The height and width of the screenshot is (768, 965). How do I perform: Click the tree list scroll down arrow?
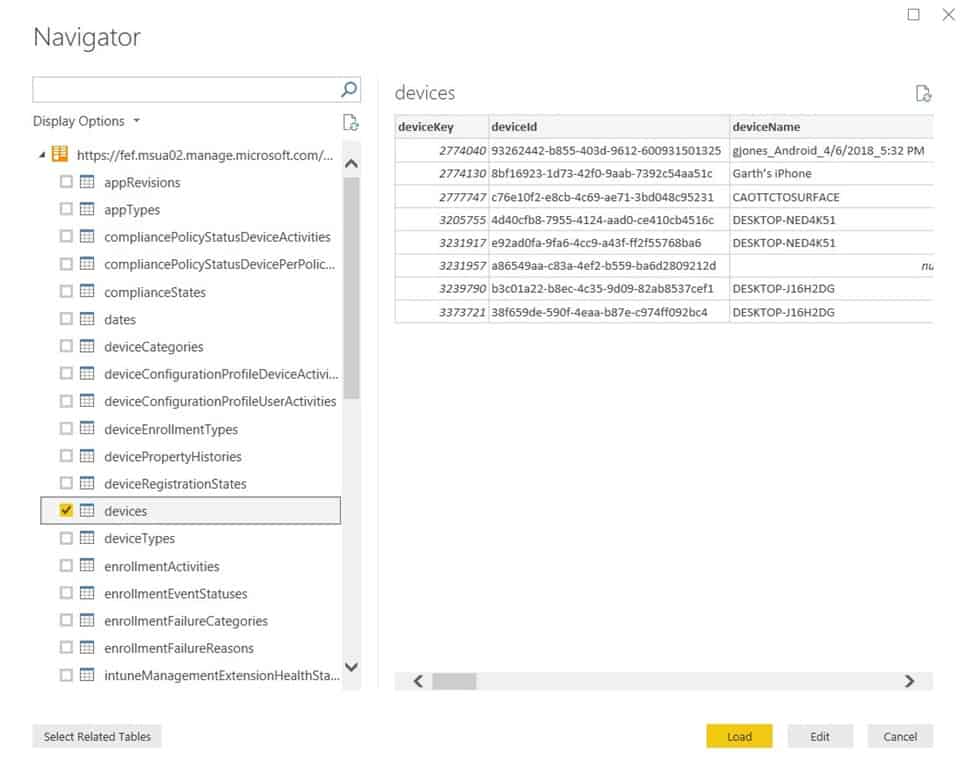[351, 666]
